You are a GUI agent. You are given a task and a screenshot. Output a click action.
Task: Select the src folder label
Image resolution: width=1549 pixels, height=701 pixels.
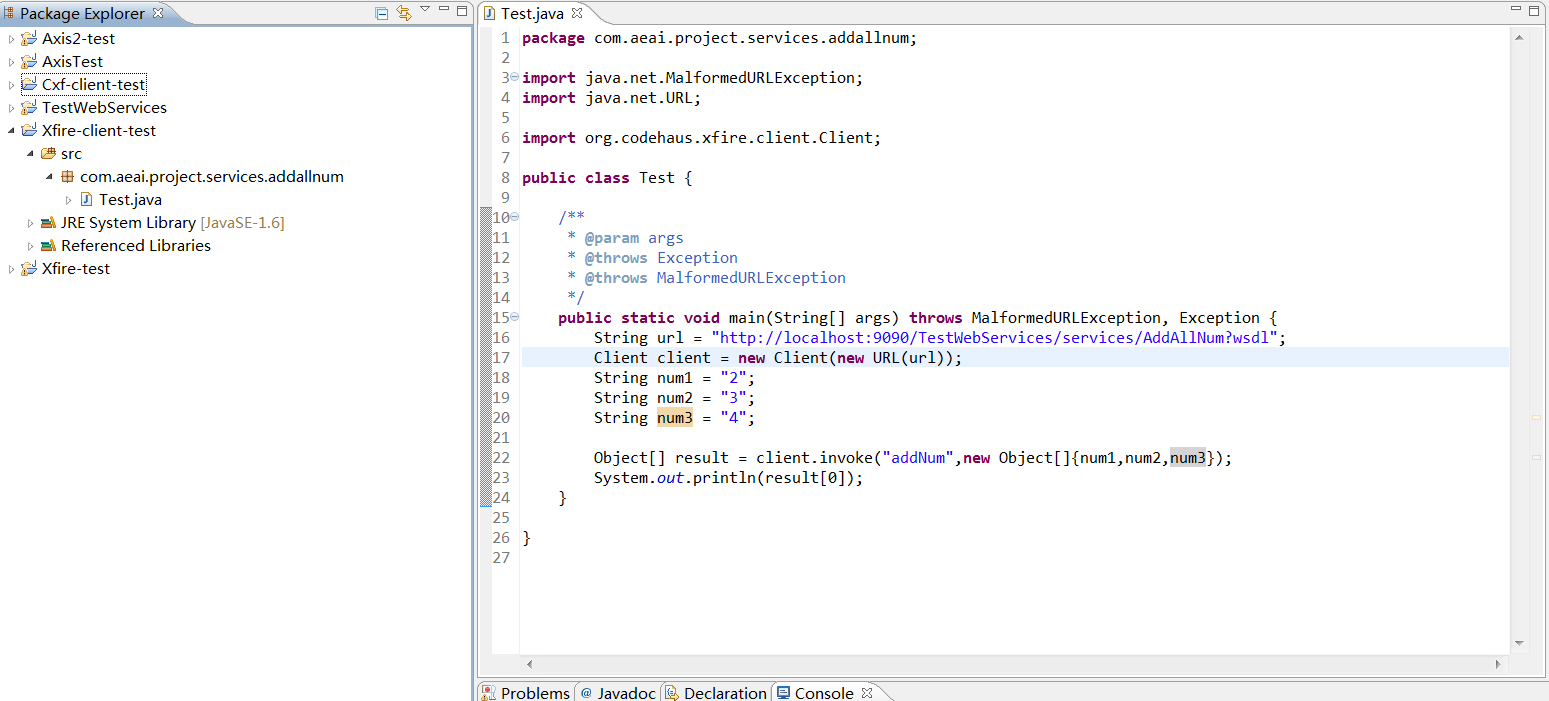[x=71, y=154]
